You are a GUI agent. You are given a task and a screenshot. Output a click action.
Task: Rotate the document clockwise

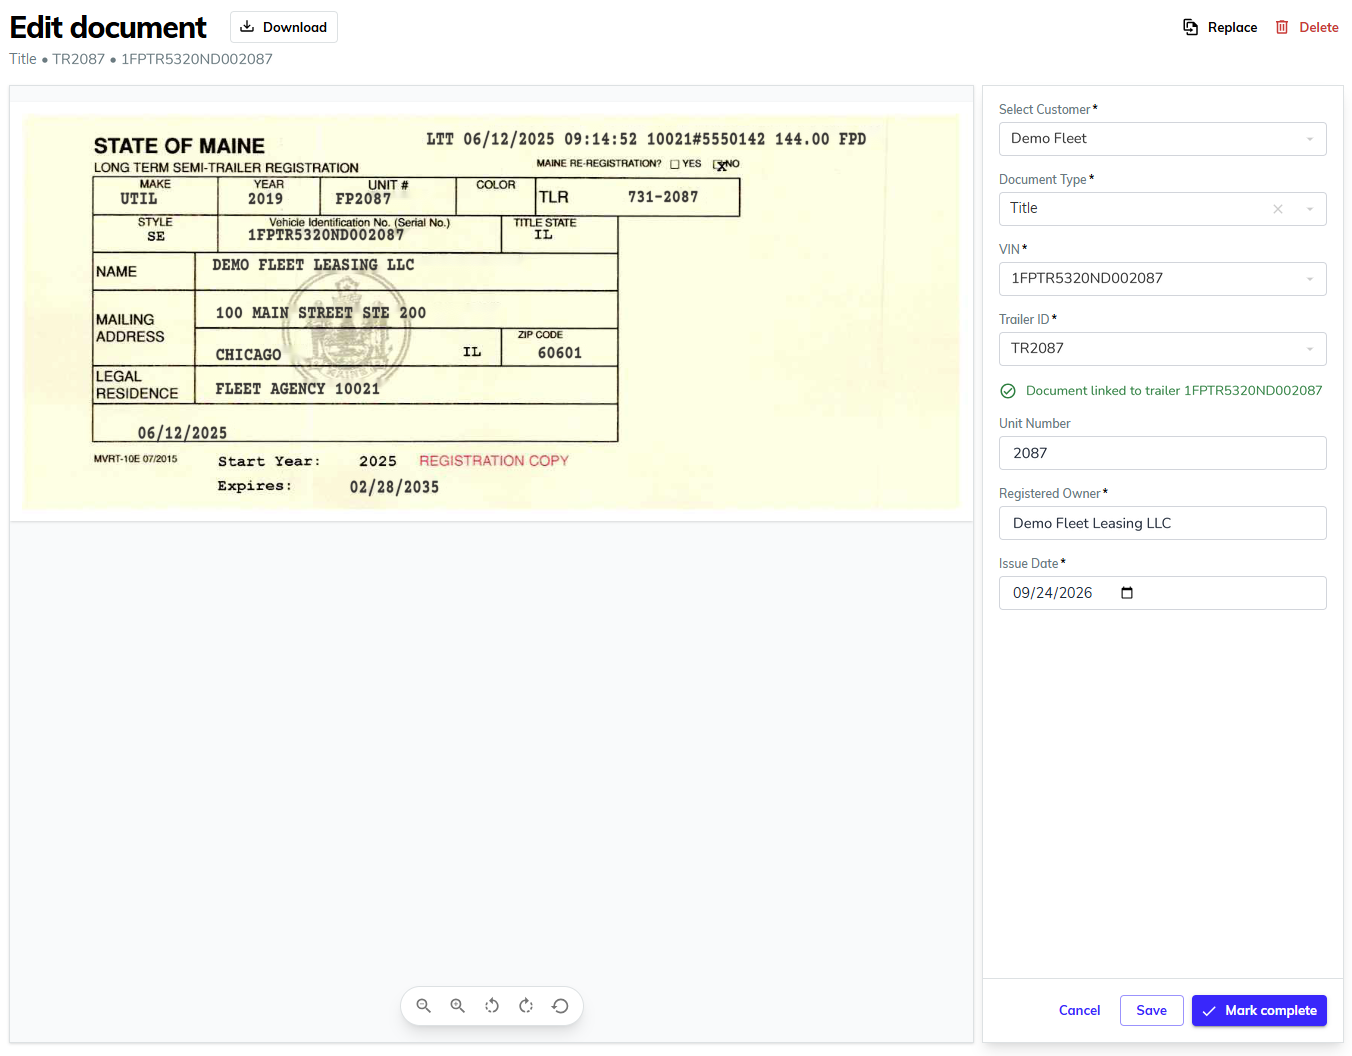coord(526,1006)
